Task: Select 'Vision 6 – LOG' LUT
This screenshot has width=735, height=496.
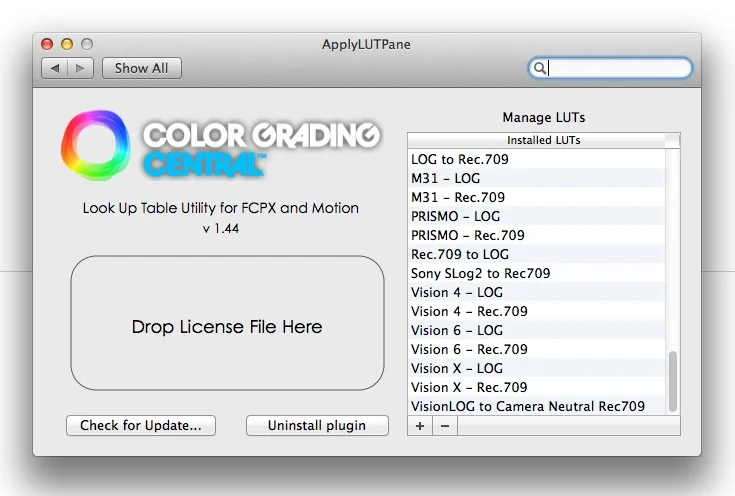Action: 536,330
